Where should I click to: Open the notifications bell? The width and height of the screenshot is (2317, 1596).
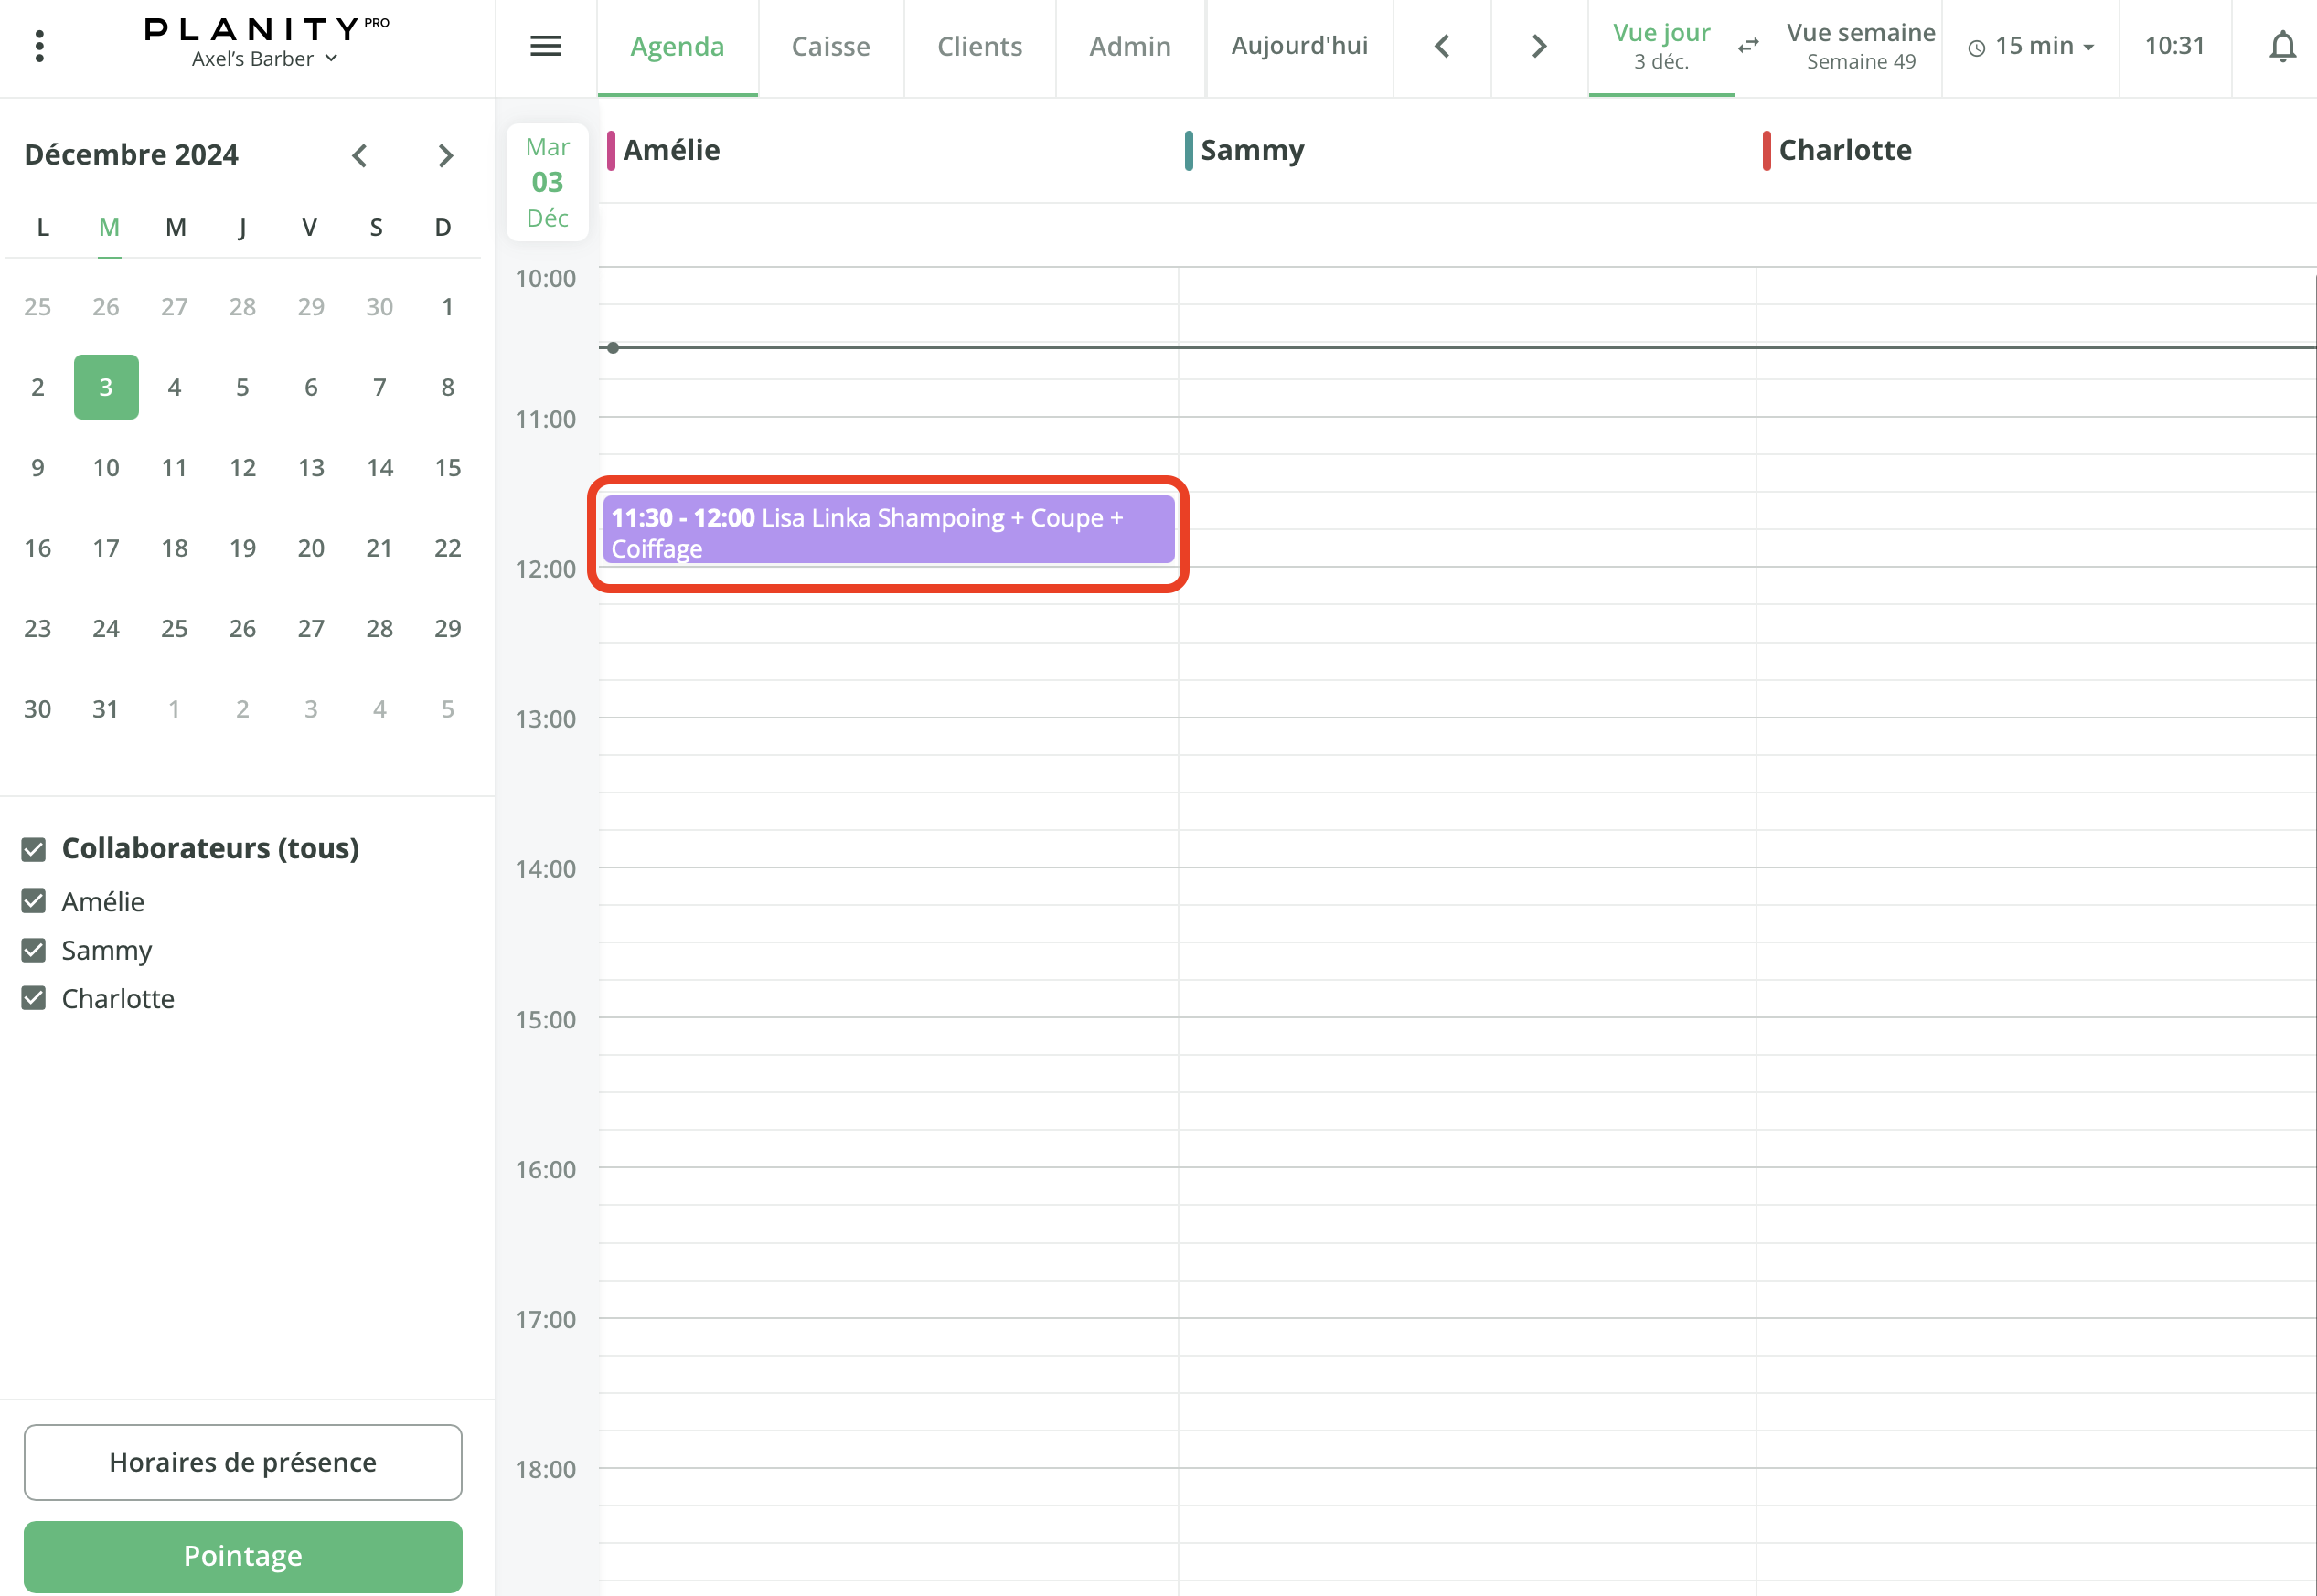pyautogui.click(x=2281, y=46)
